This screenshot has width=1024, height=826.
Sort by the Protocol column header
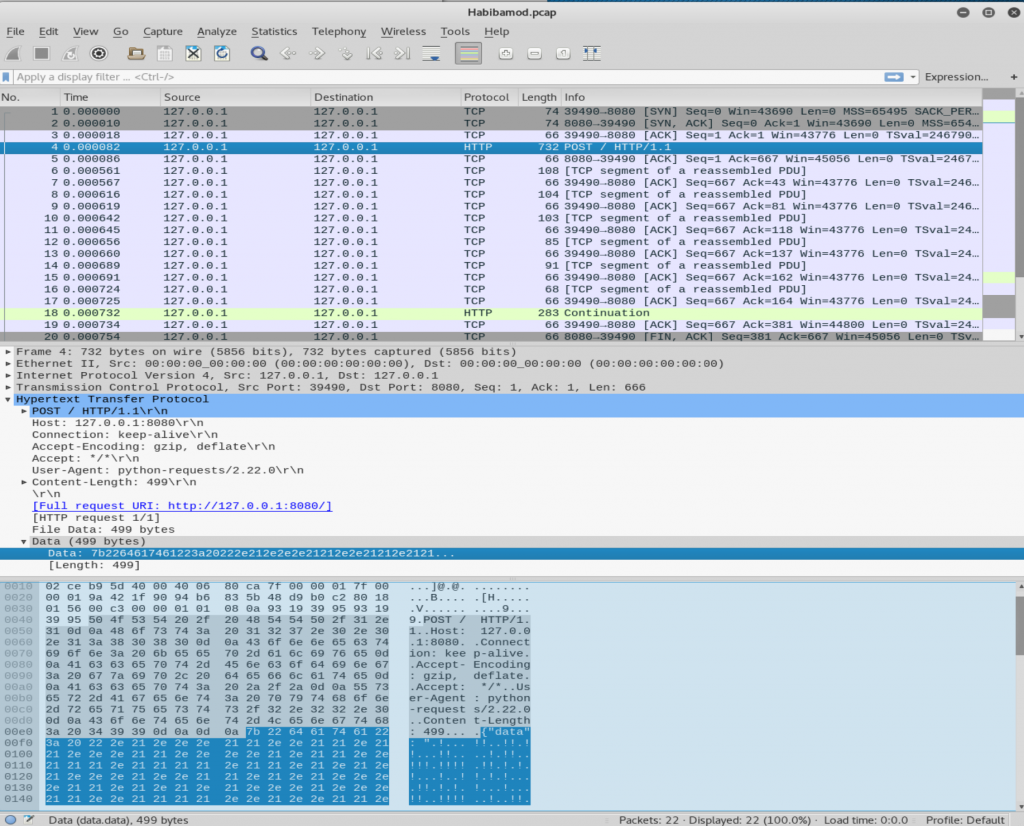click(490, 97)
